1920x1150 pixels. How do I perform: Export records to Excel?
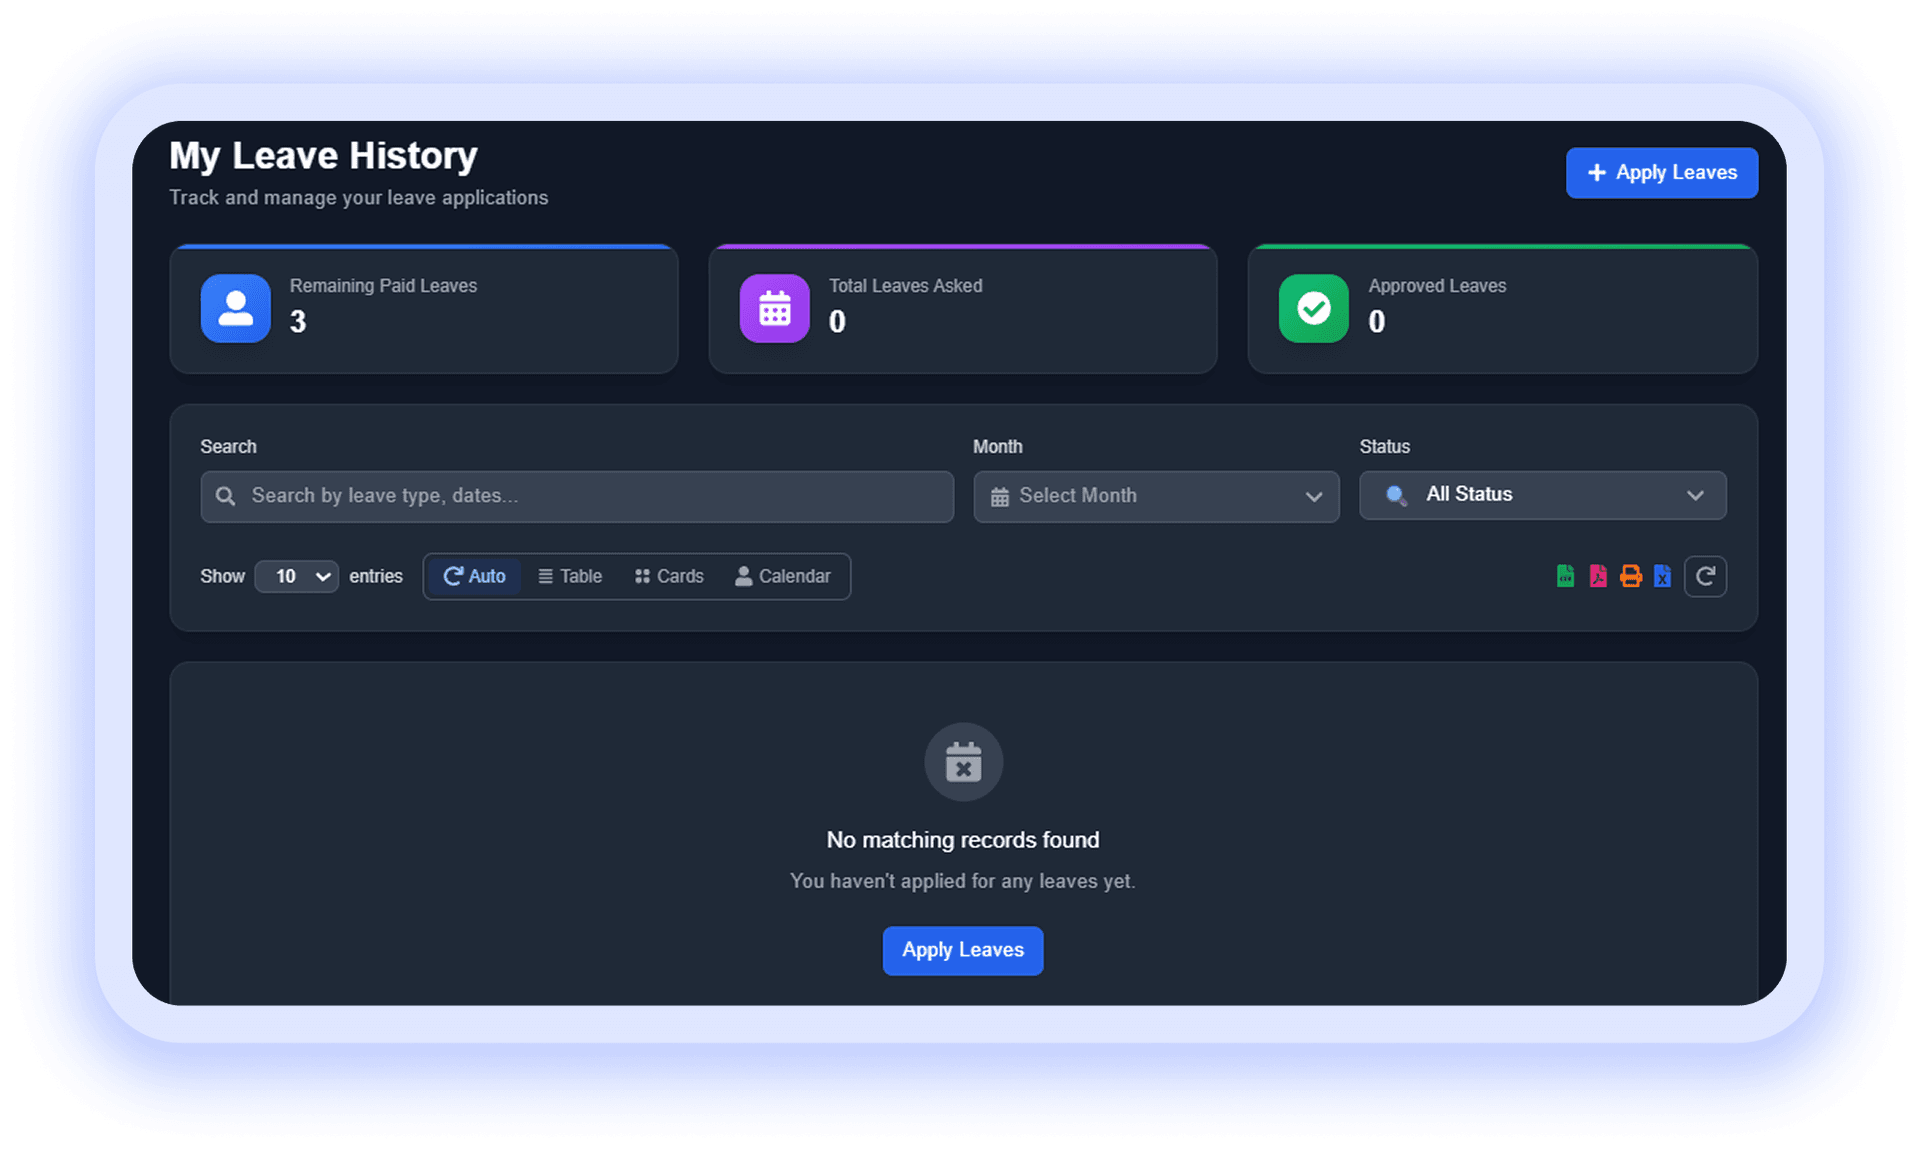coord(1662,576)
